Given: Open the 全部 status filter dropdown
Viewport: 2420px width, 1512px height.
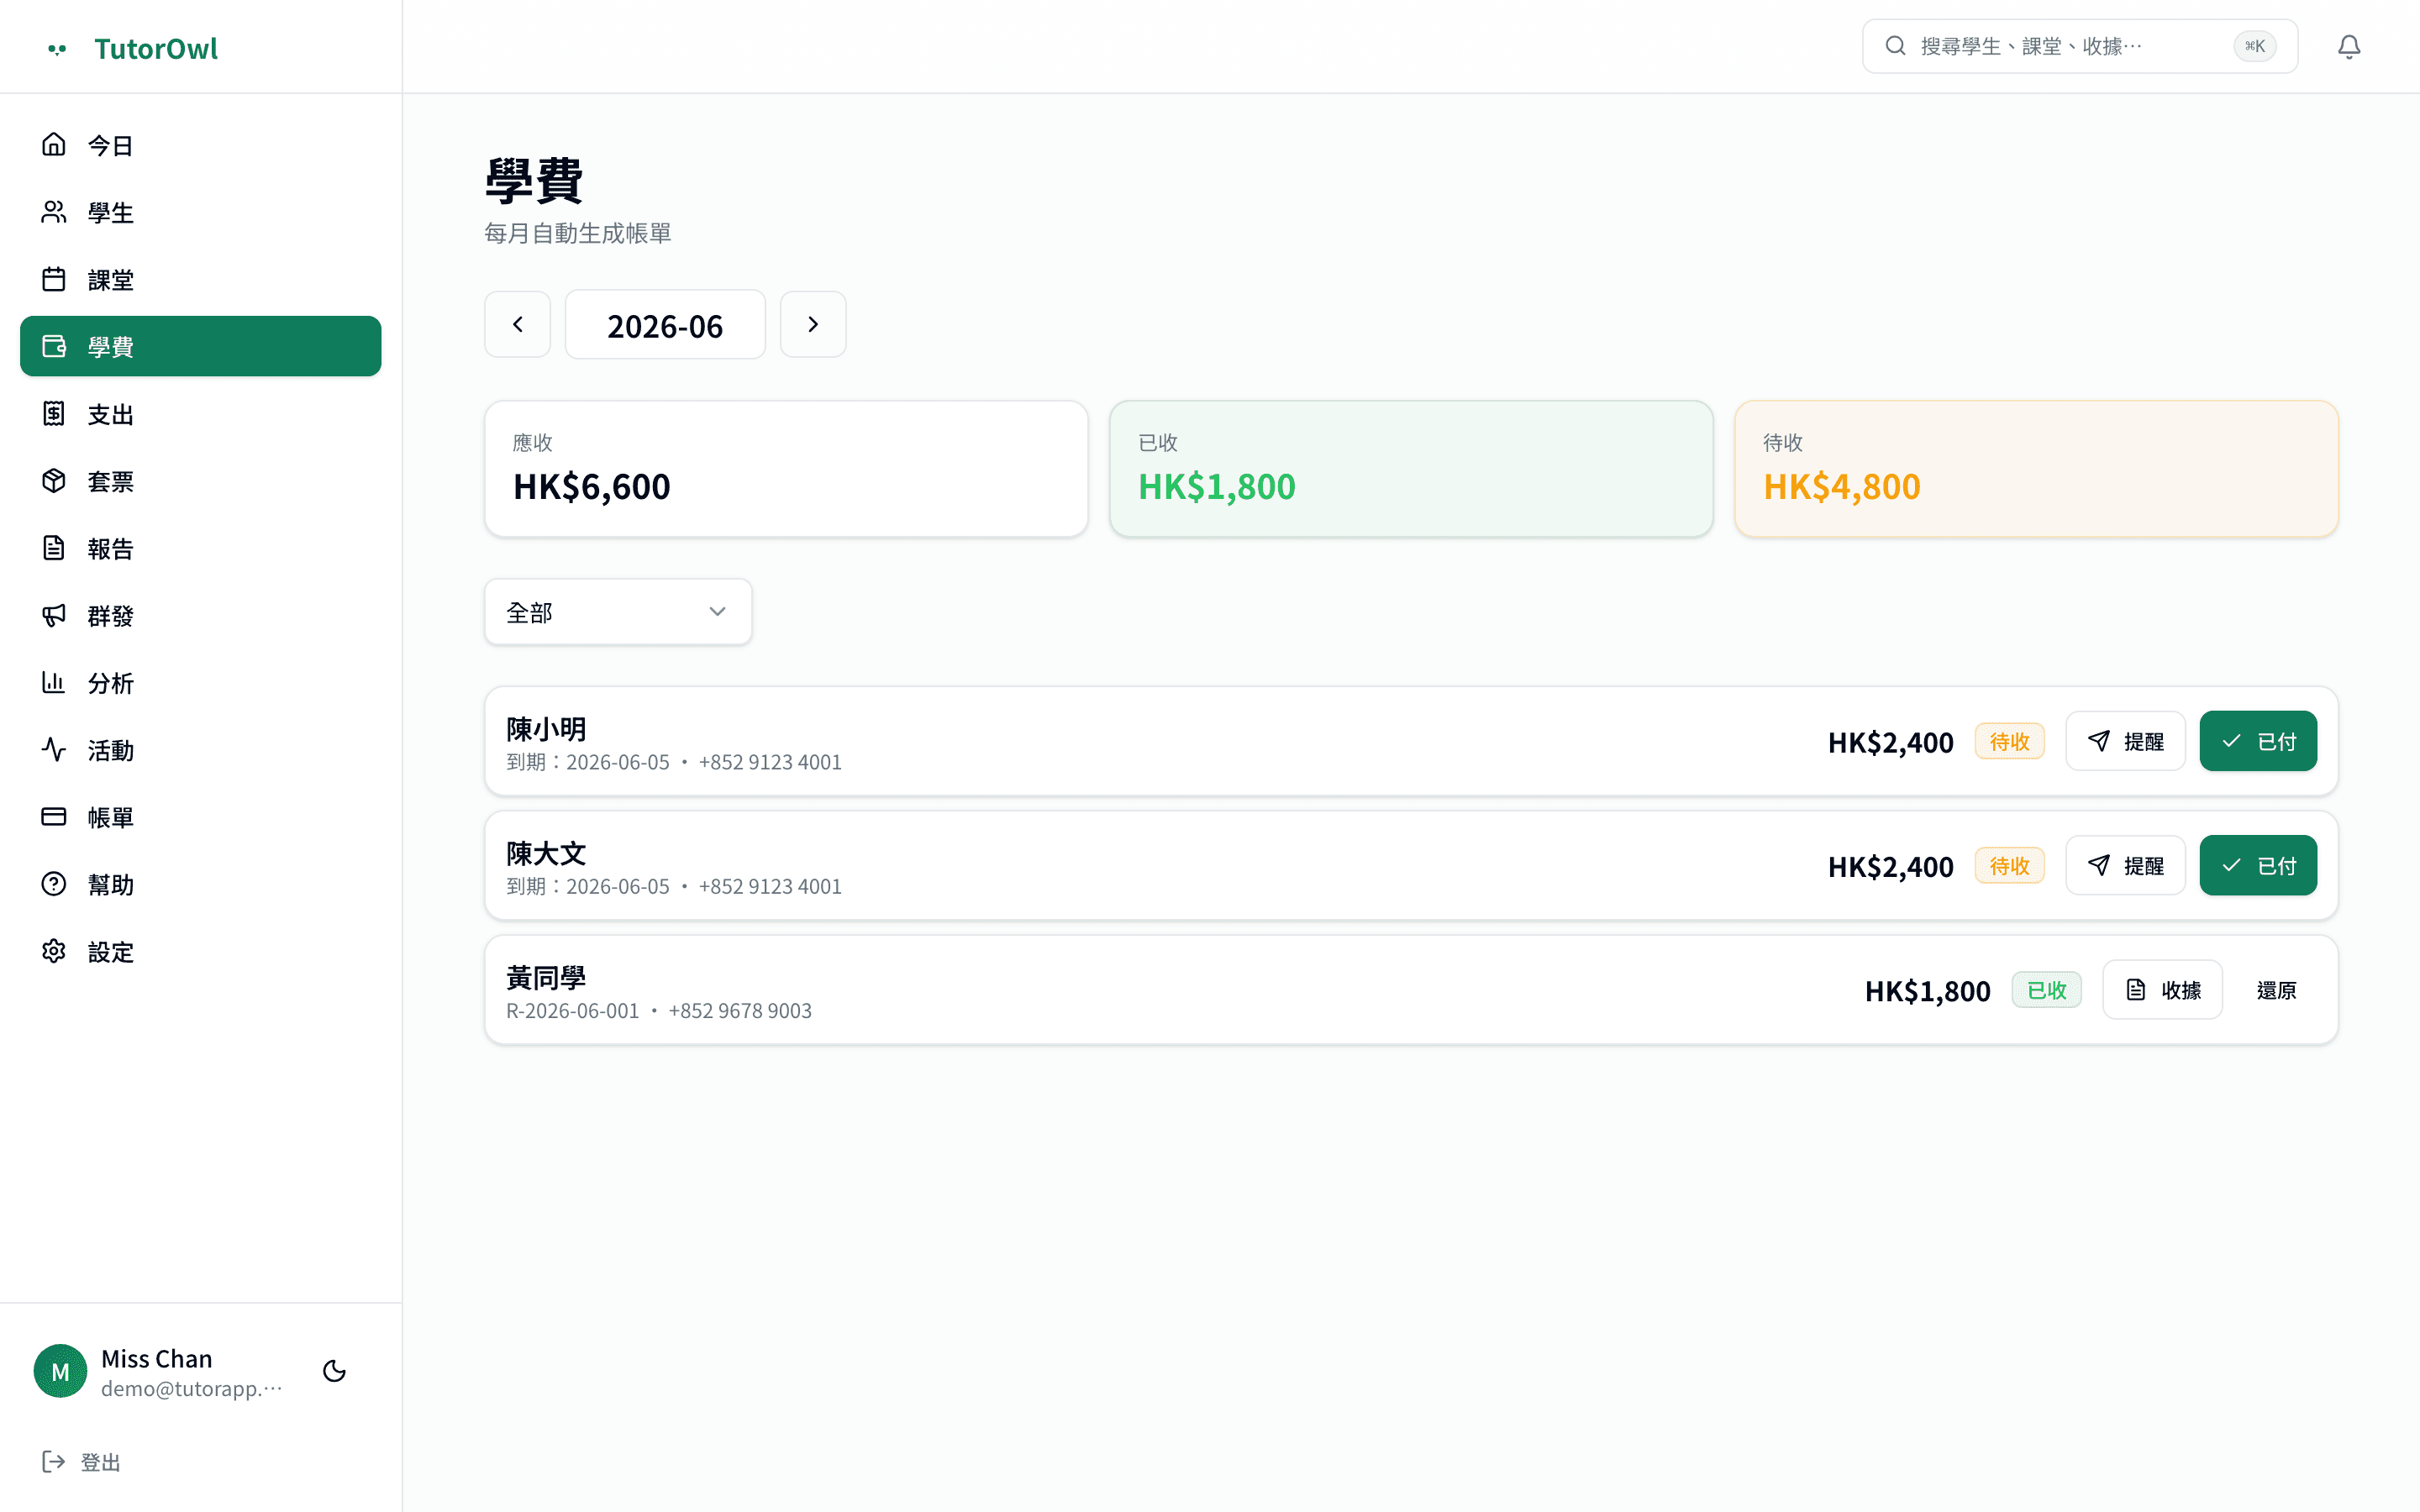Looking at the screenshot, I should pyautogui.click(x=618, y=612).
